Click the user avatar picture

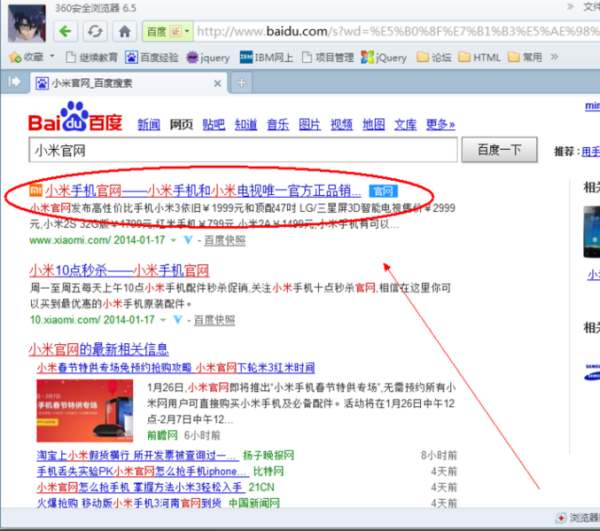click(x=27, y=23)
